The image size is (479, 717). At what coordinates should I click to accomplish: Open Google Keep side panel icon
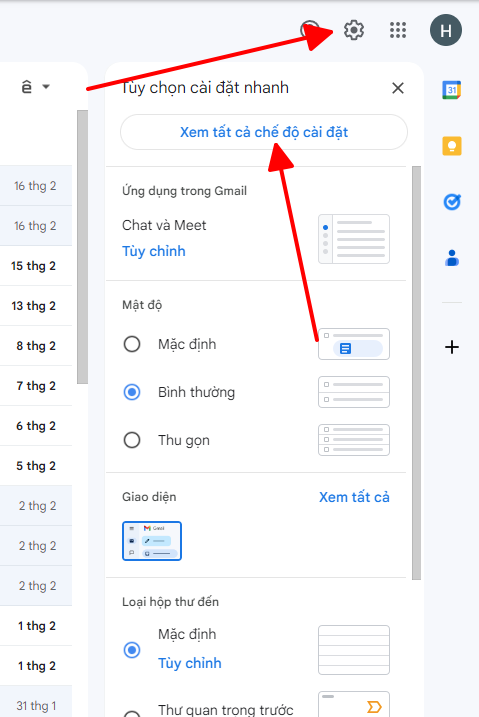(452, 146)
